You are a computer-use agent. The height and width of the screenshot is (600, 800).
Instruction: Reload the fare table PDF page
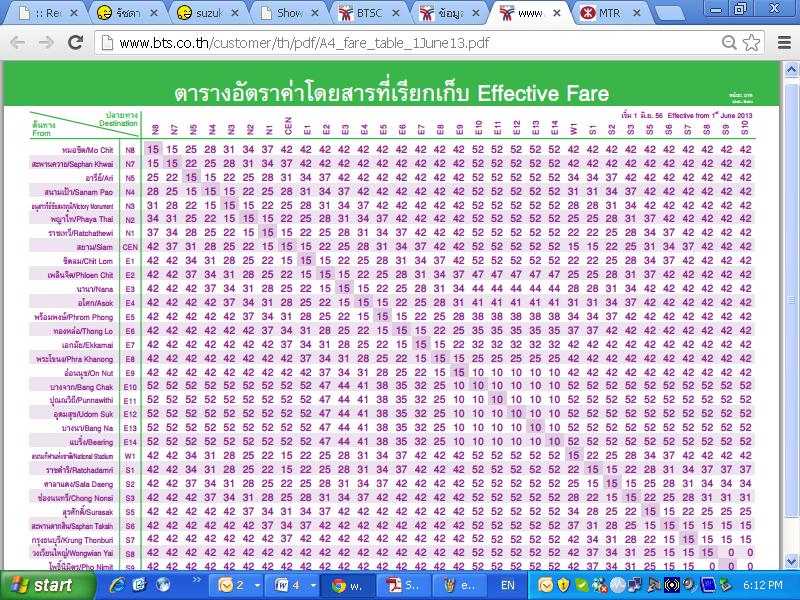(76, 42)
